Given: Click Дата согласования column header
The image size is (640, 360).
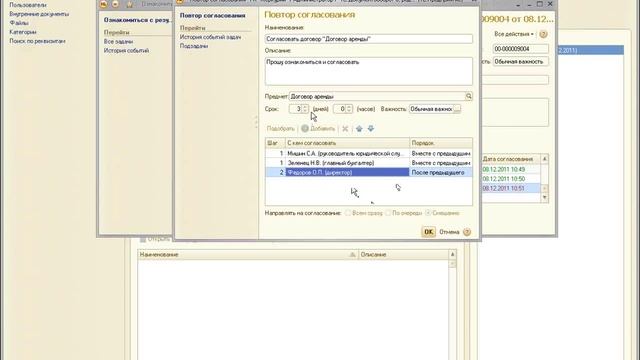Looking at the screenshot, I should [x=511, y=159].
